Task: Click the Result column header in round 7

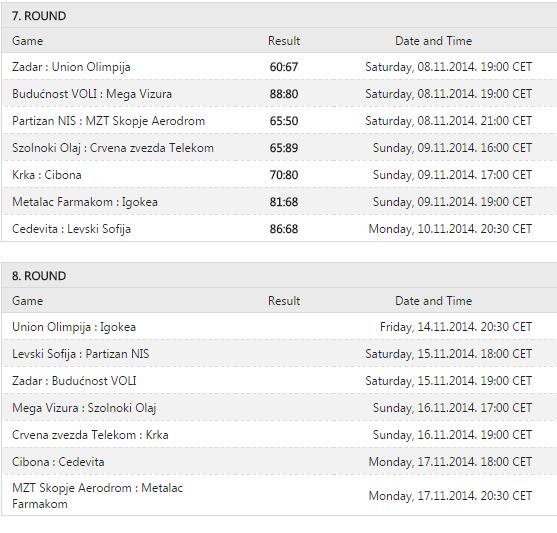Action: tap(284, 41)
